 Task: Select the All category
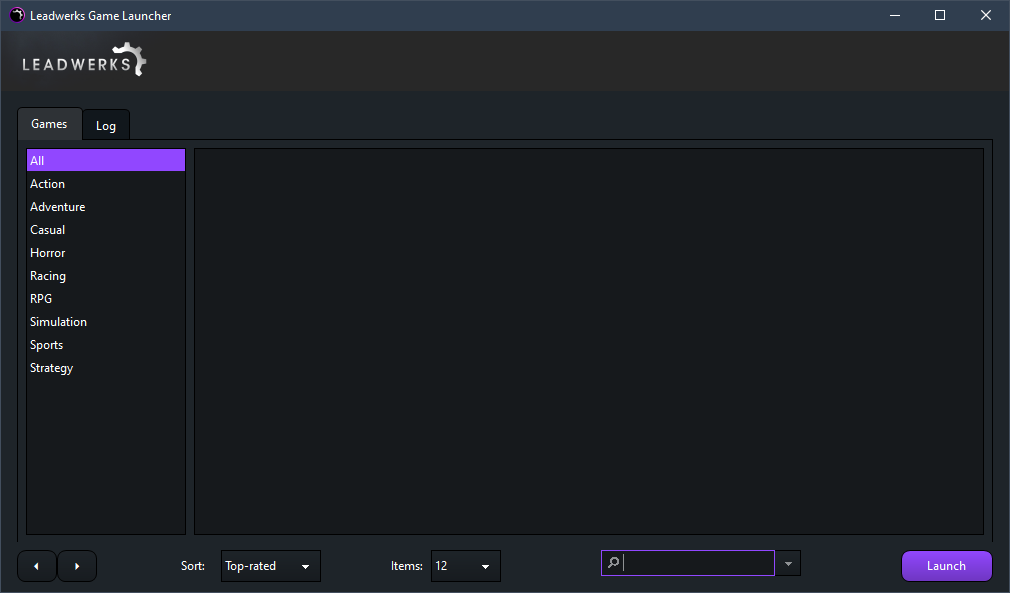tap(105, 161)
